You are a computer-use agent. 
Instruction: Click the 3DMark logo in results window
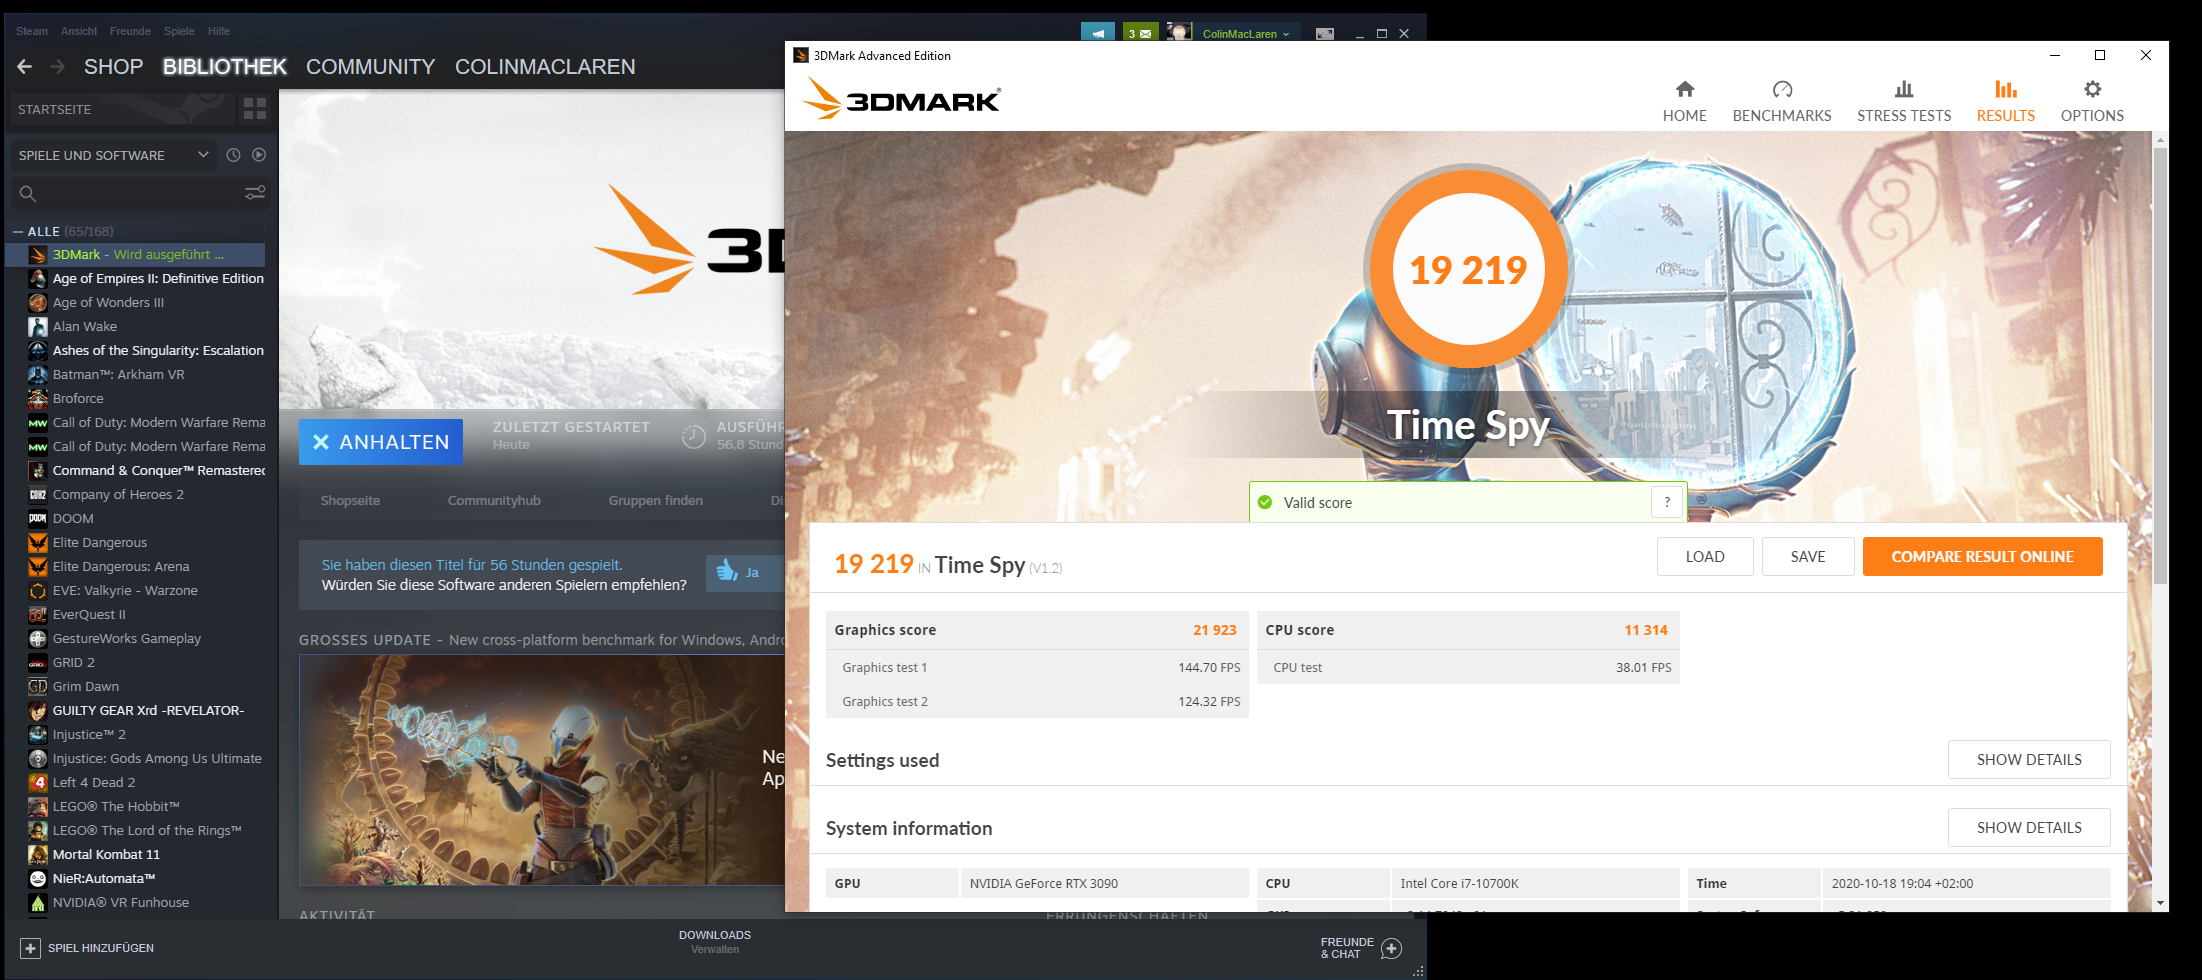point(902,98)
